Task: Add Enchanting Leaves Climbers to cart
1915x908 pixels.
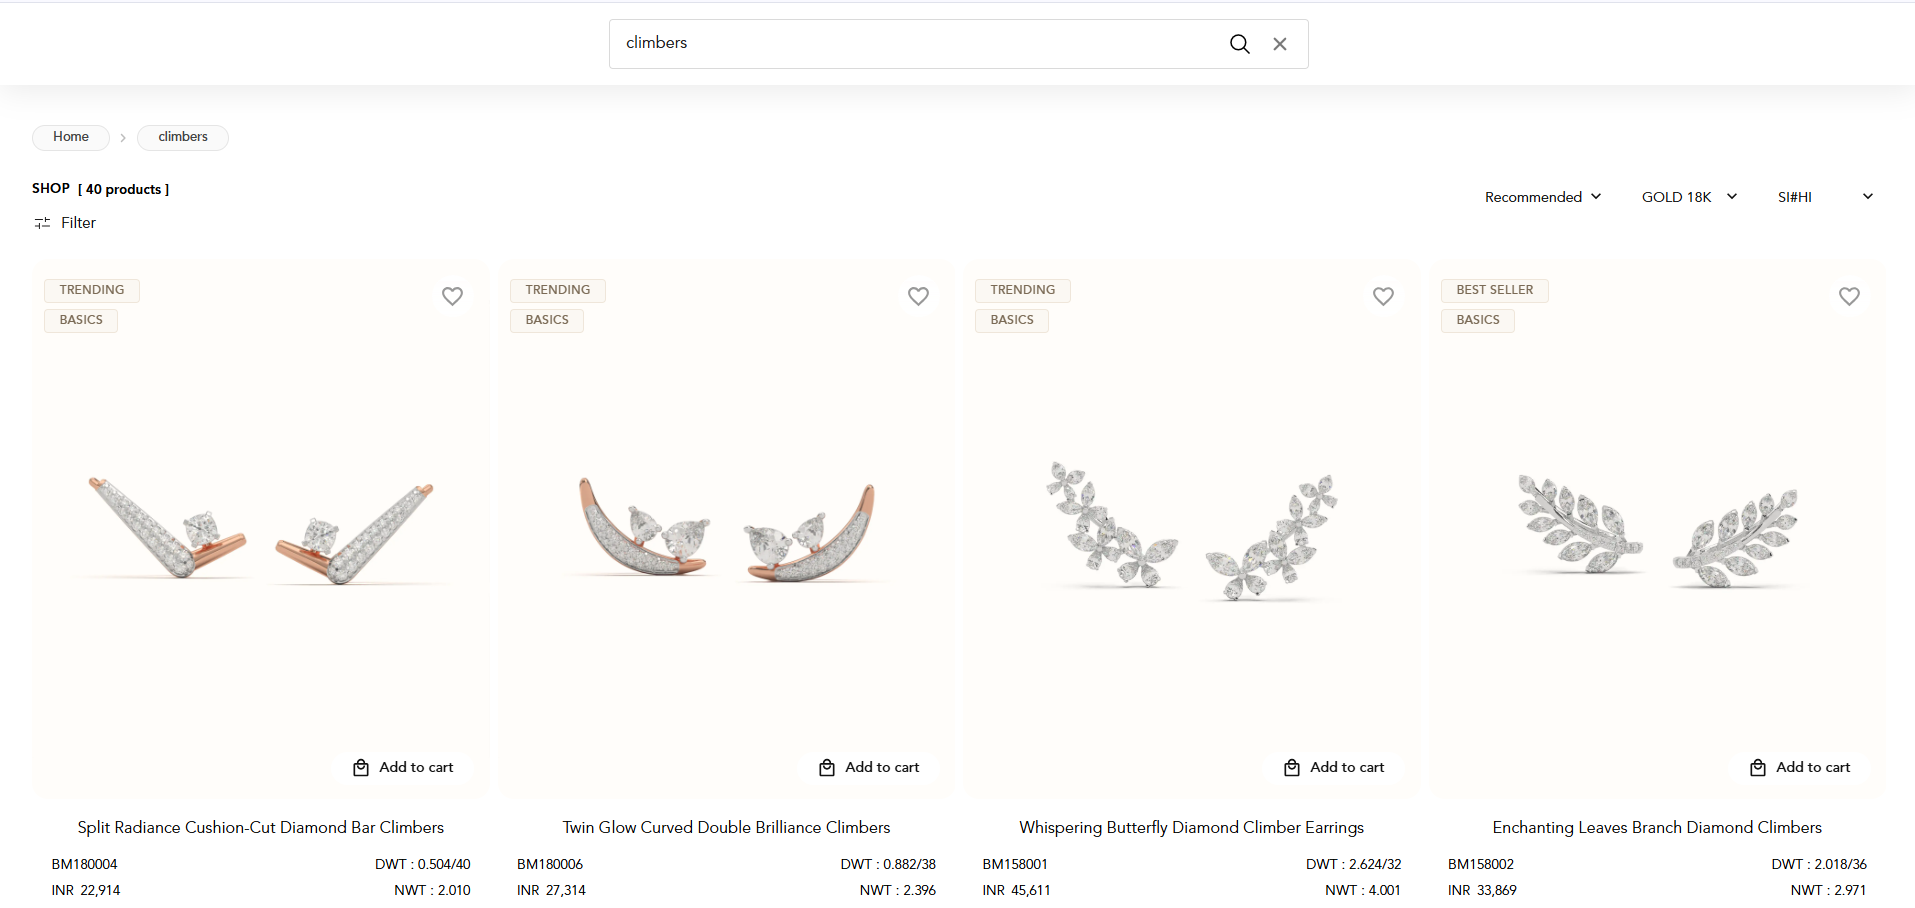Action: (1800, 767)
